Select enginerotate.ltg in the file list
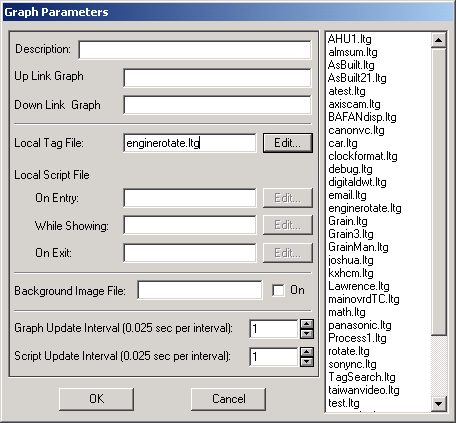Screen dimensions: 456x423 pos(365,208)
